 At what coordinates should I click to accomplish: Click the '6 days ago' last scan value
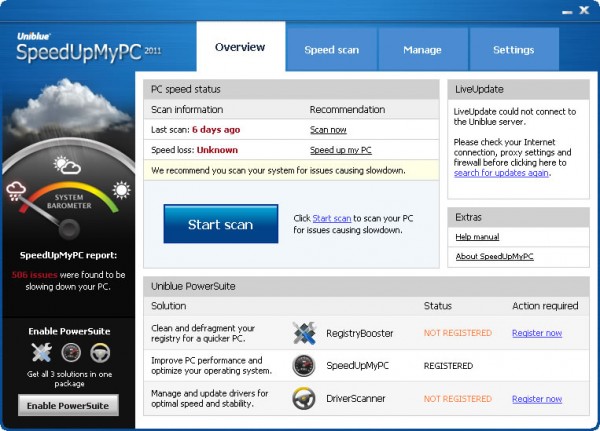(216, 130)
